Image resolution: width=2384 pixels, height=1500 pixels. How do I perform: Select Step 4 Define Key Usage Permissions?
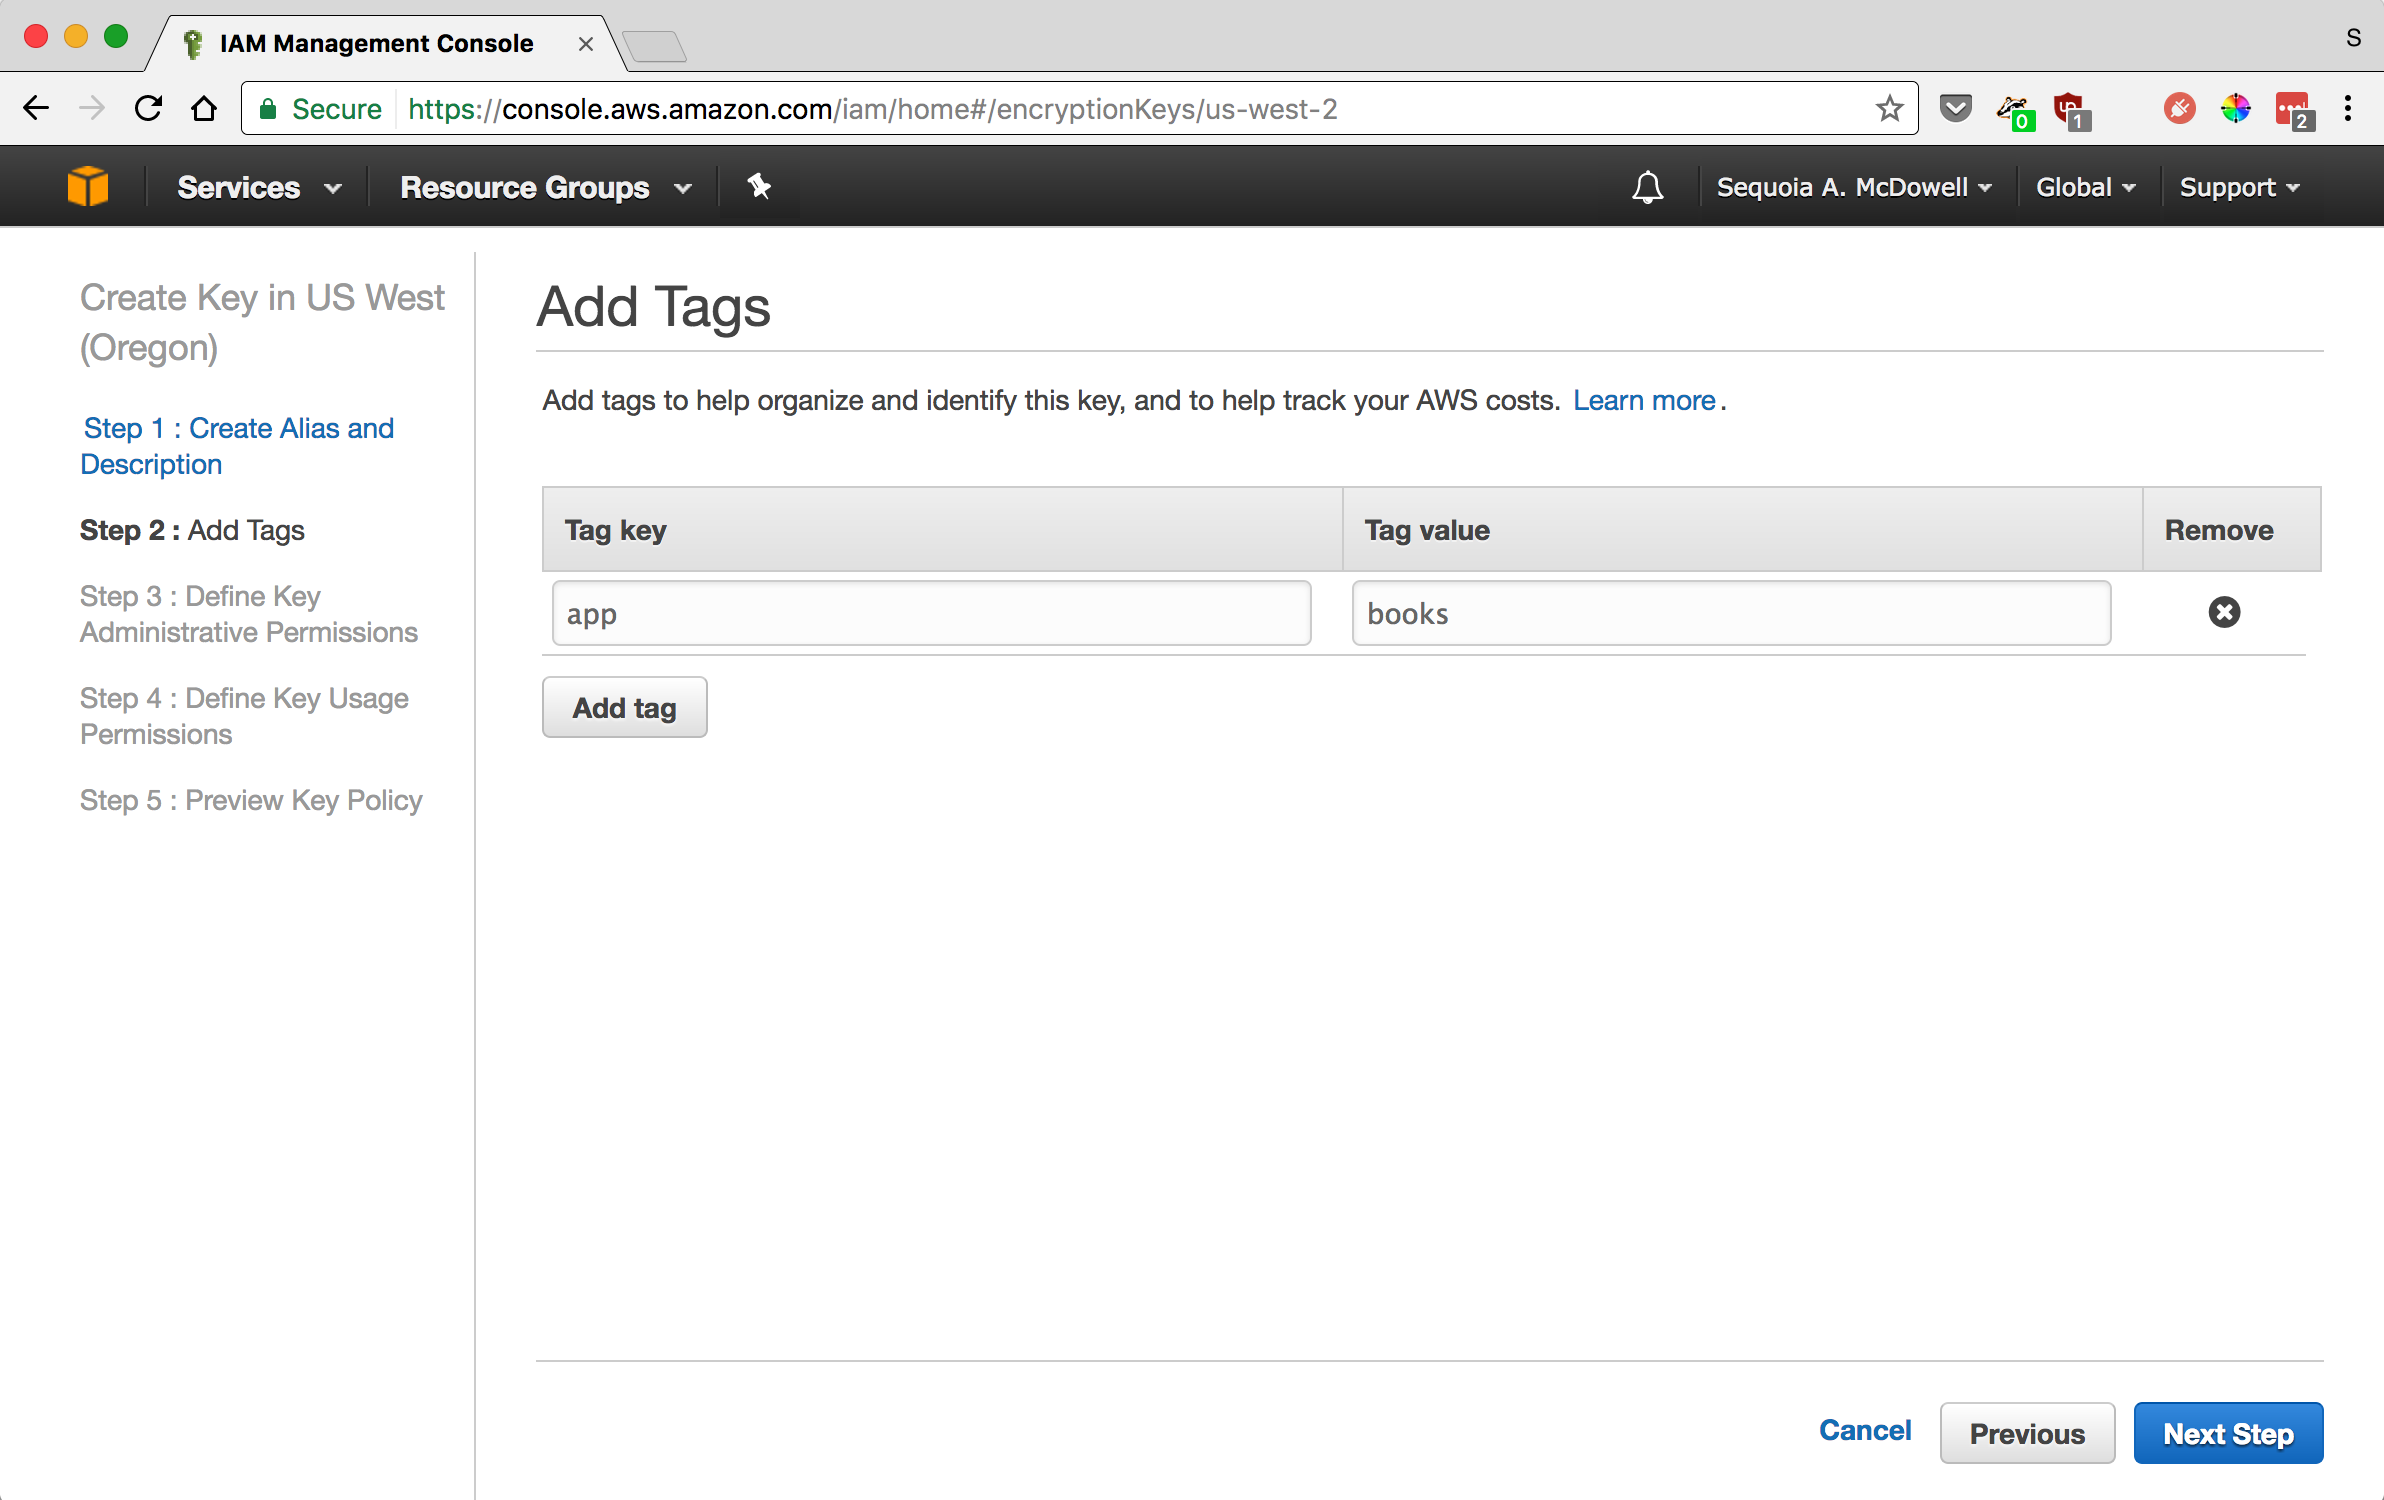click(x=244, y=716)
